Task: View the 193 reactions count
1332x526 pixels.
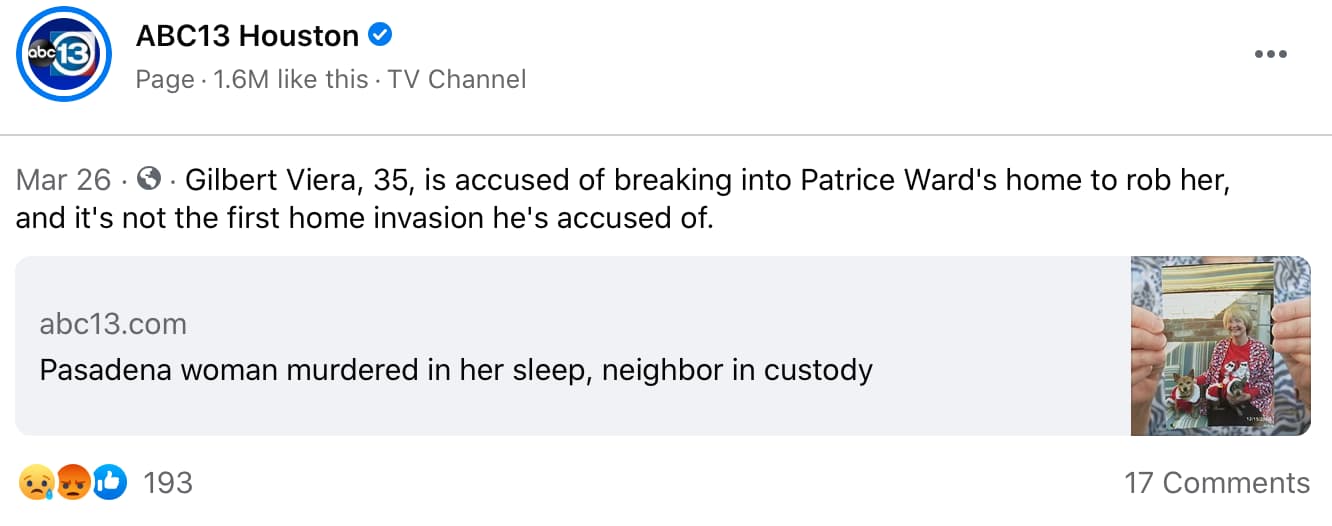Action: [x=167, y=484]
